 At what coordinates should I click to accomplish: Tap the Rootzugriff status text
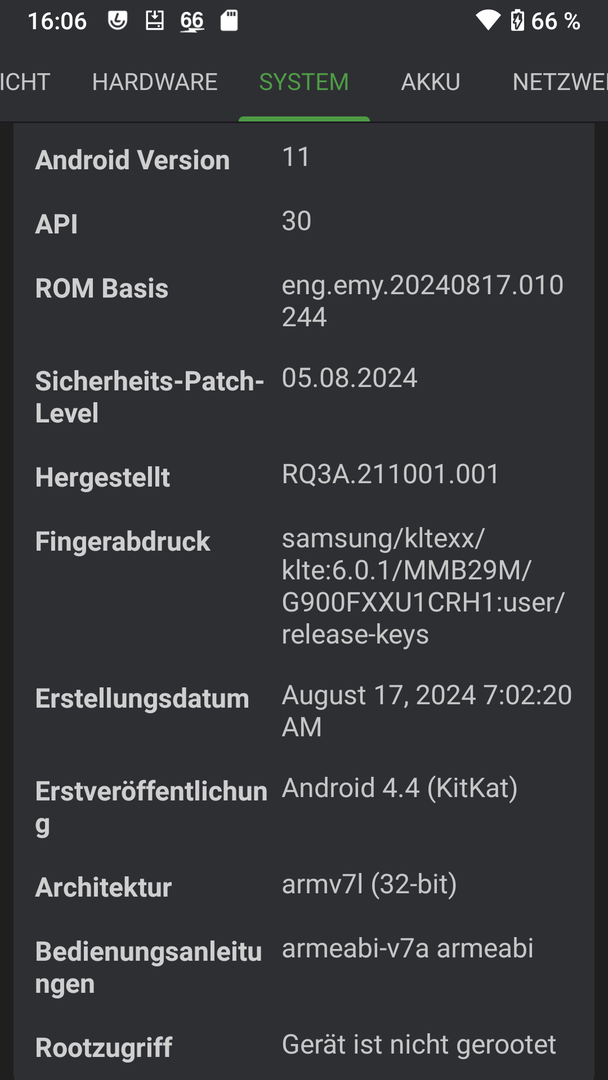[418, 1045]
